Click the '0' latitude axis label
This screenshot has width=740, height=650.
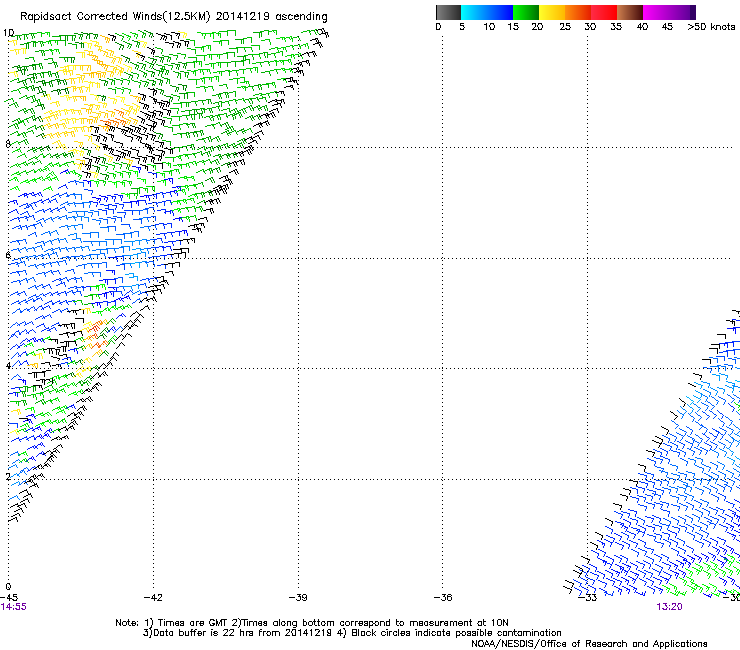(x=8, y=587)
